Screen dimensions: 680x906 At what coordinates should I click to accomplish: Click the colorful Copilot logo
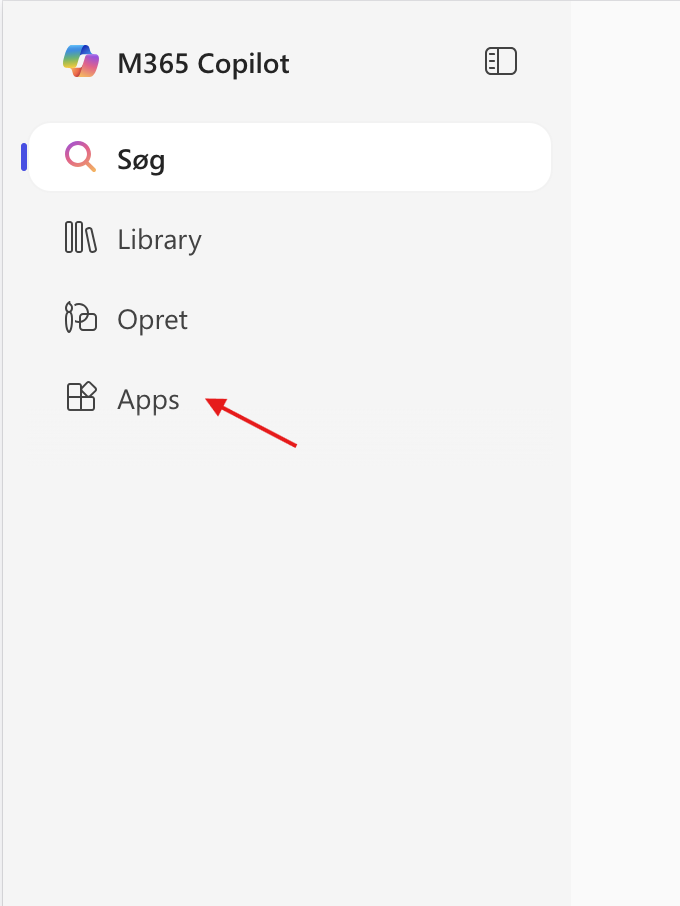[81, 62]
